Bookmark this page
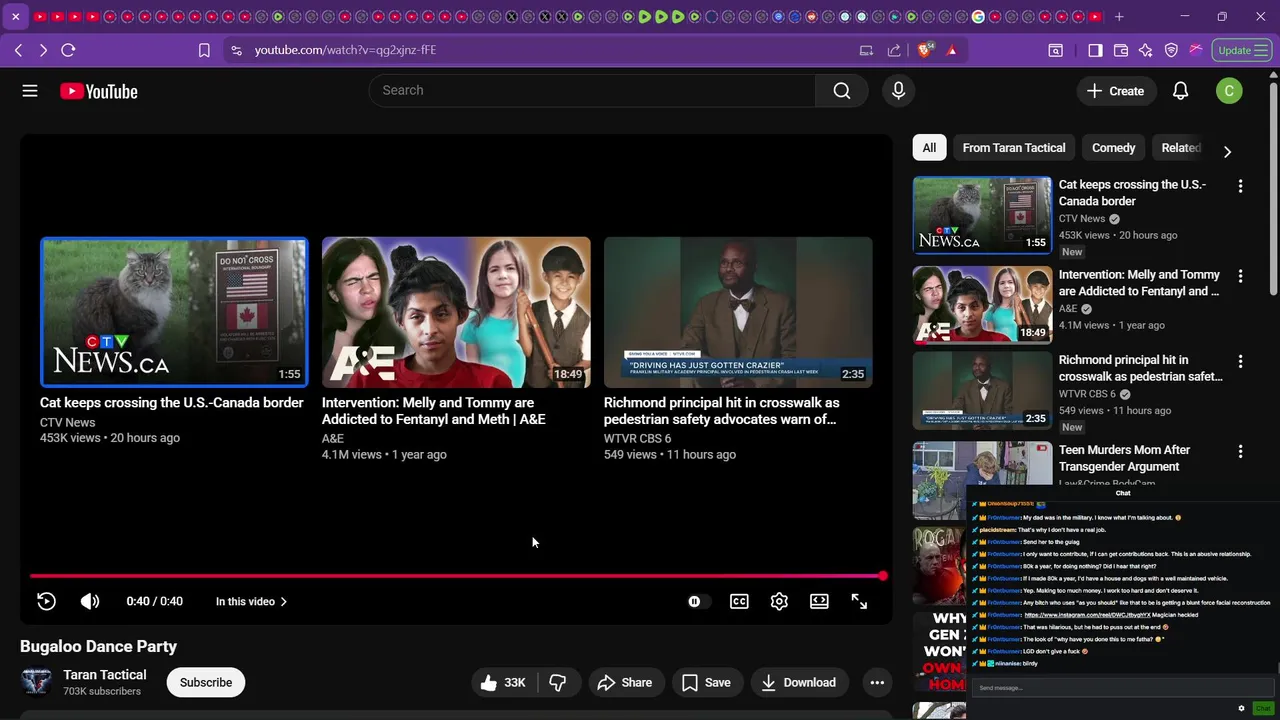This screenshot has width=1280, height=720. (204, 50)
